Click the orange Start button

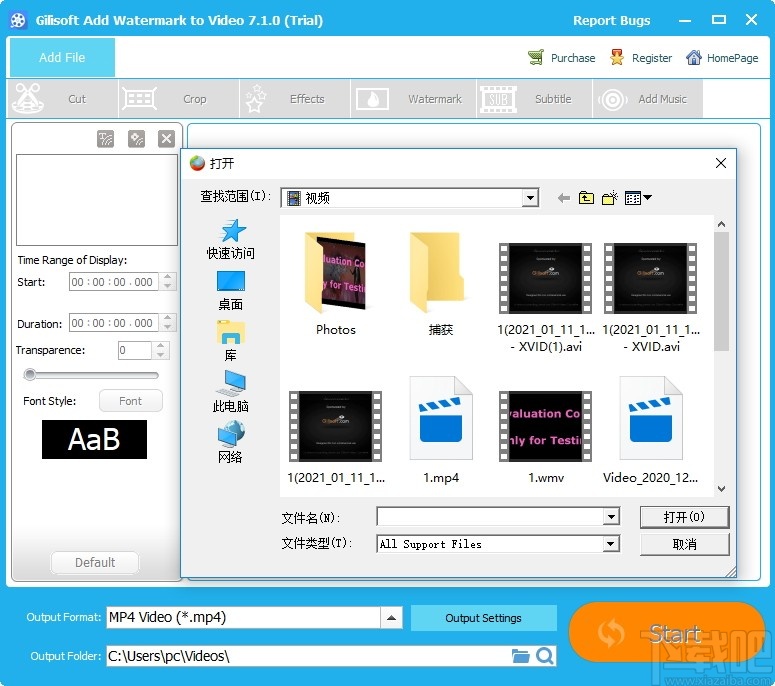667,632
